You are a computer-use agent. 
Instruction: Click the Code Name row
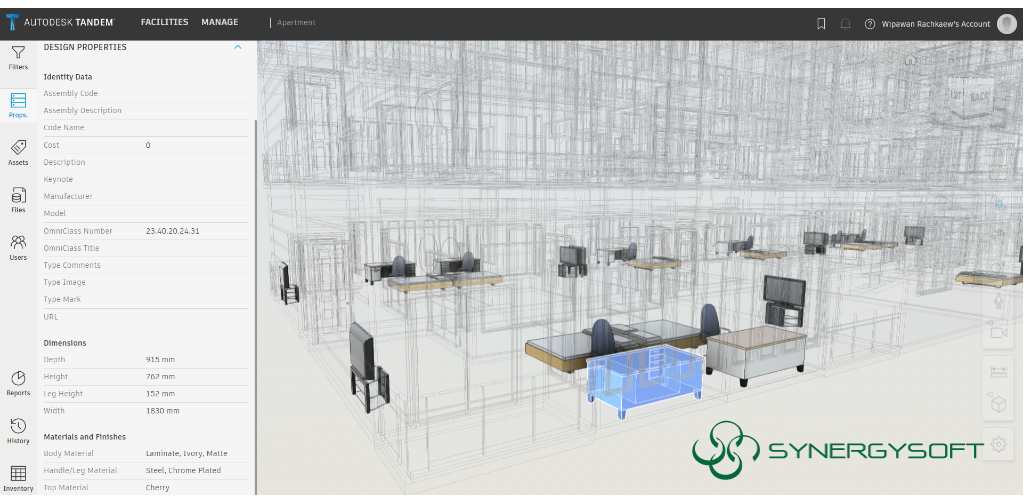pyautogui.click(x=146, y=127)
